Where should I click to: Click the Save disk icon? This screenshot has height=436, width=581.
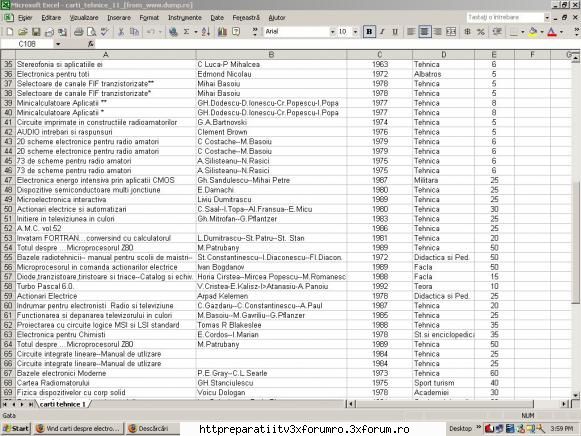(x=36, y=32)
